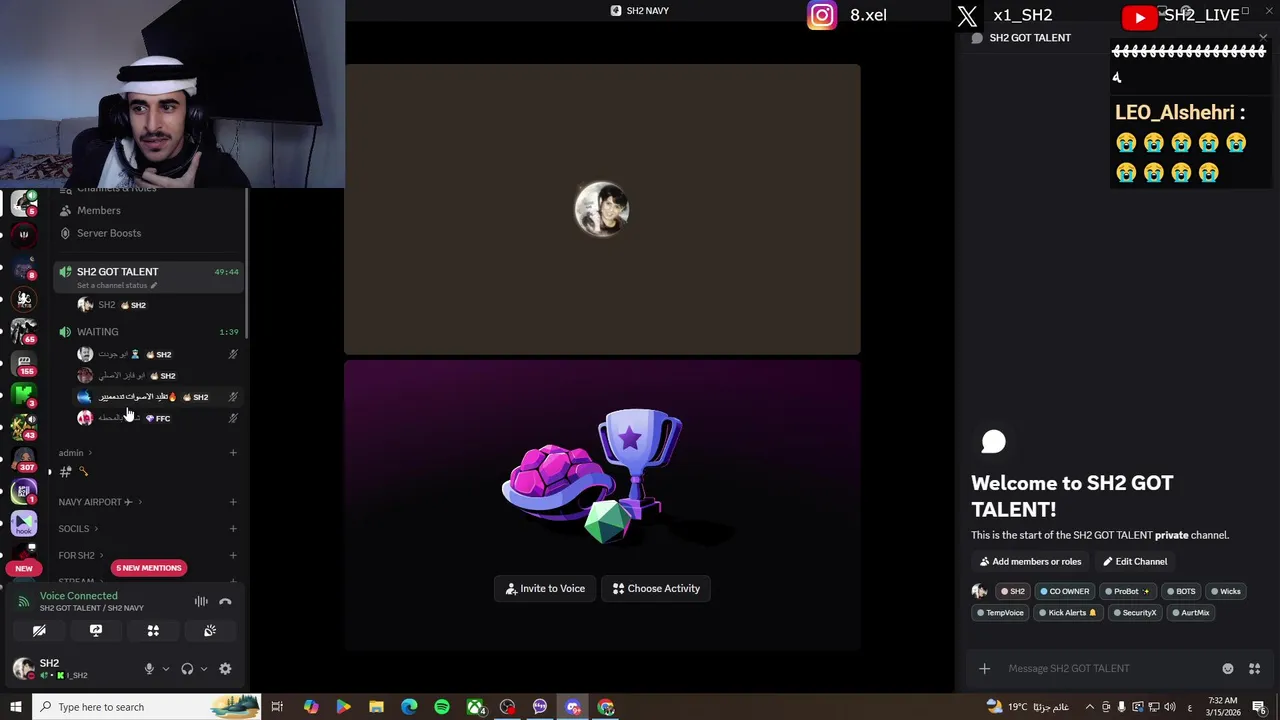The width and height of the screenshot is (1280, 720).
Task: Click the Choose Activity button
Action: (x=656, y=589)
